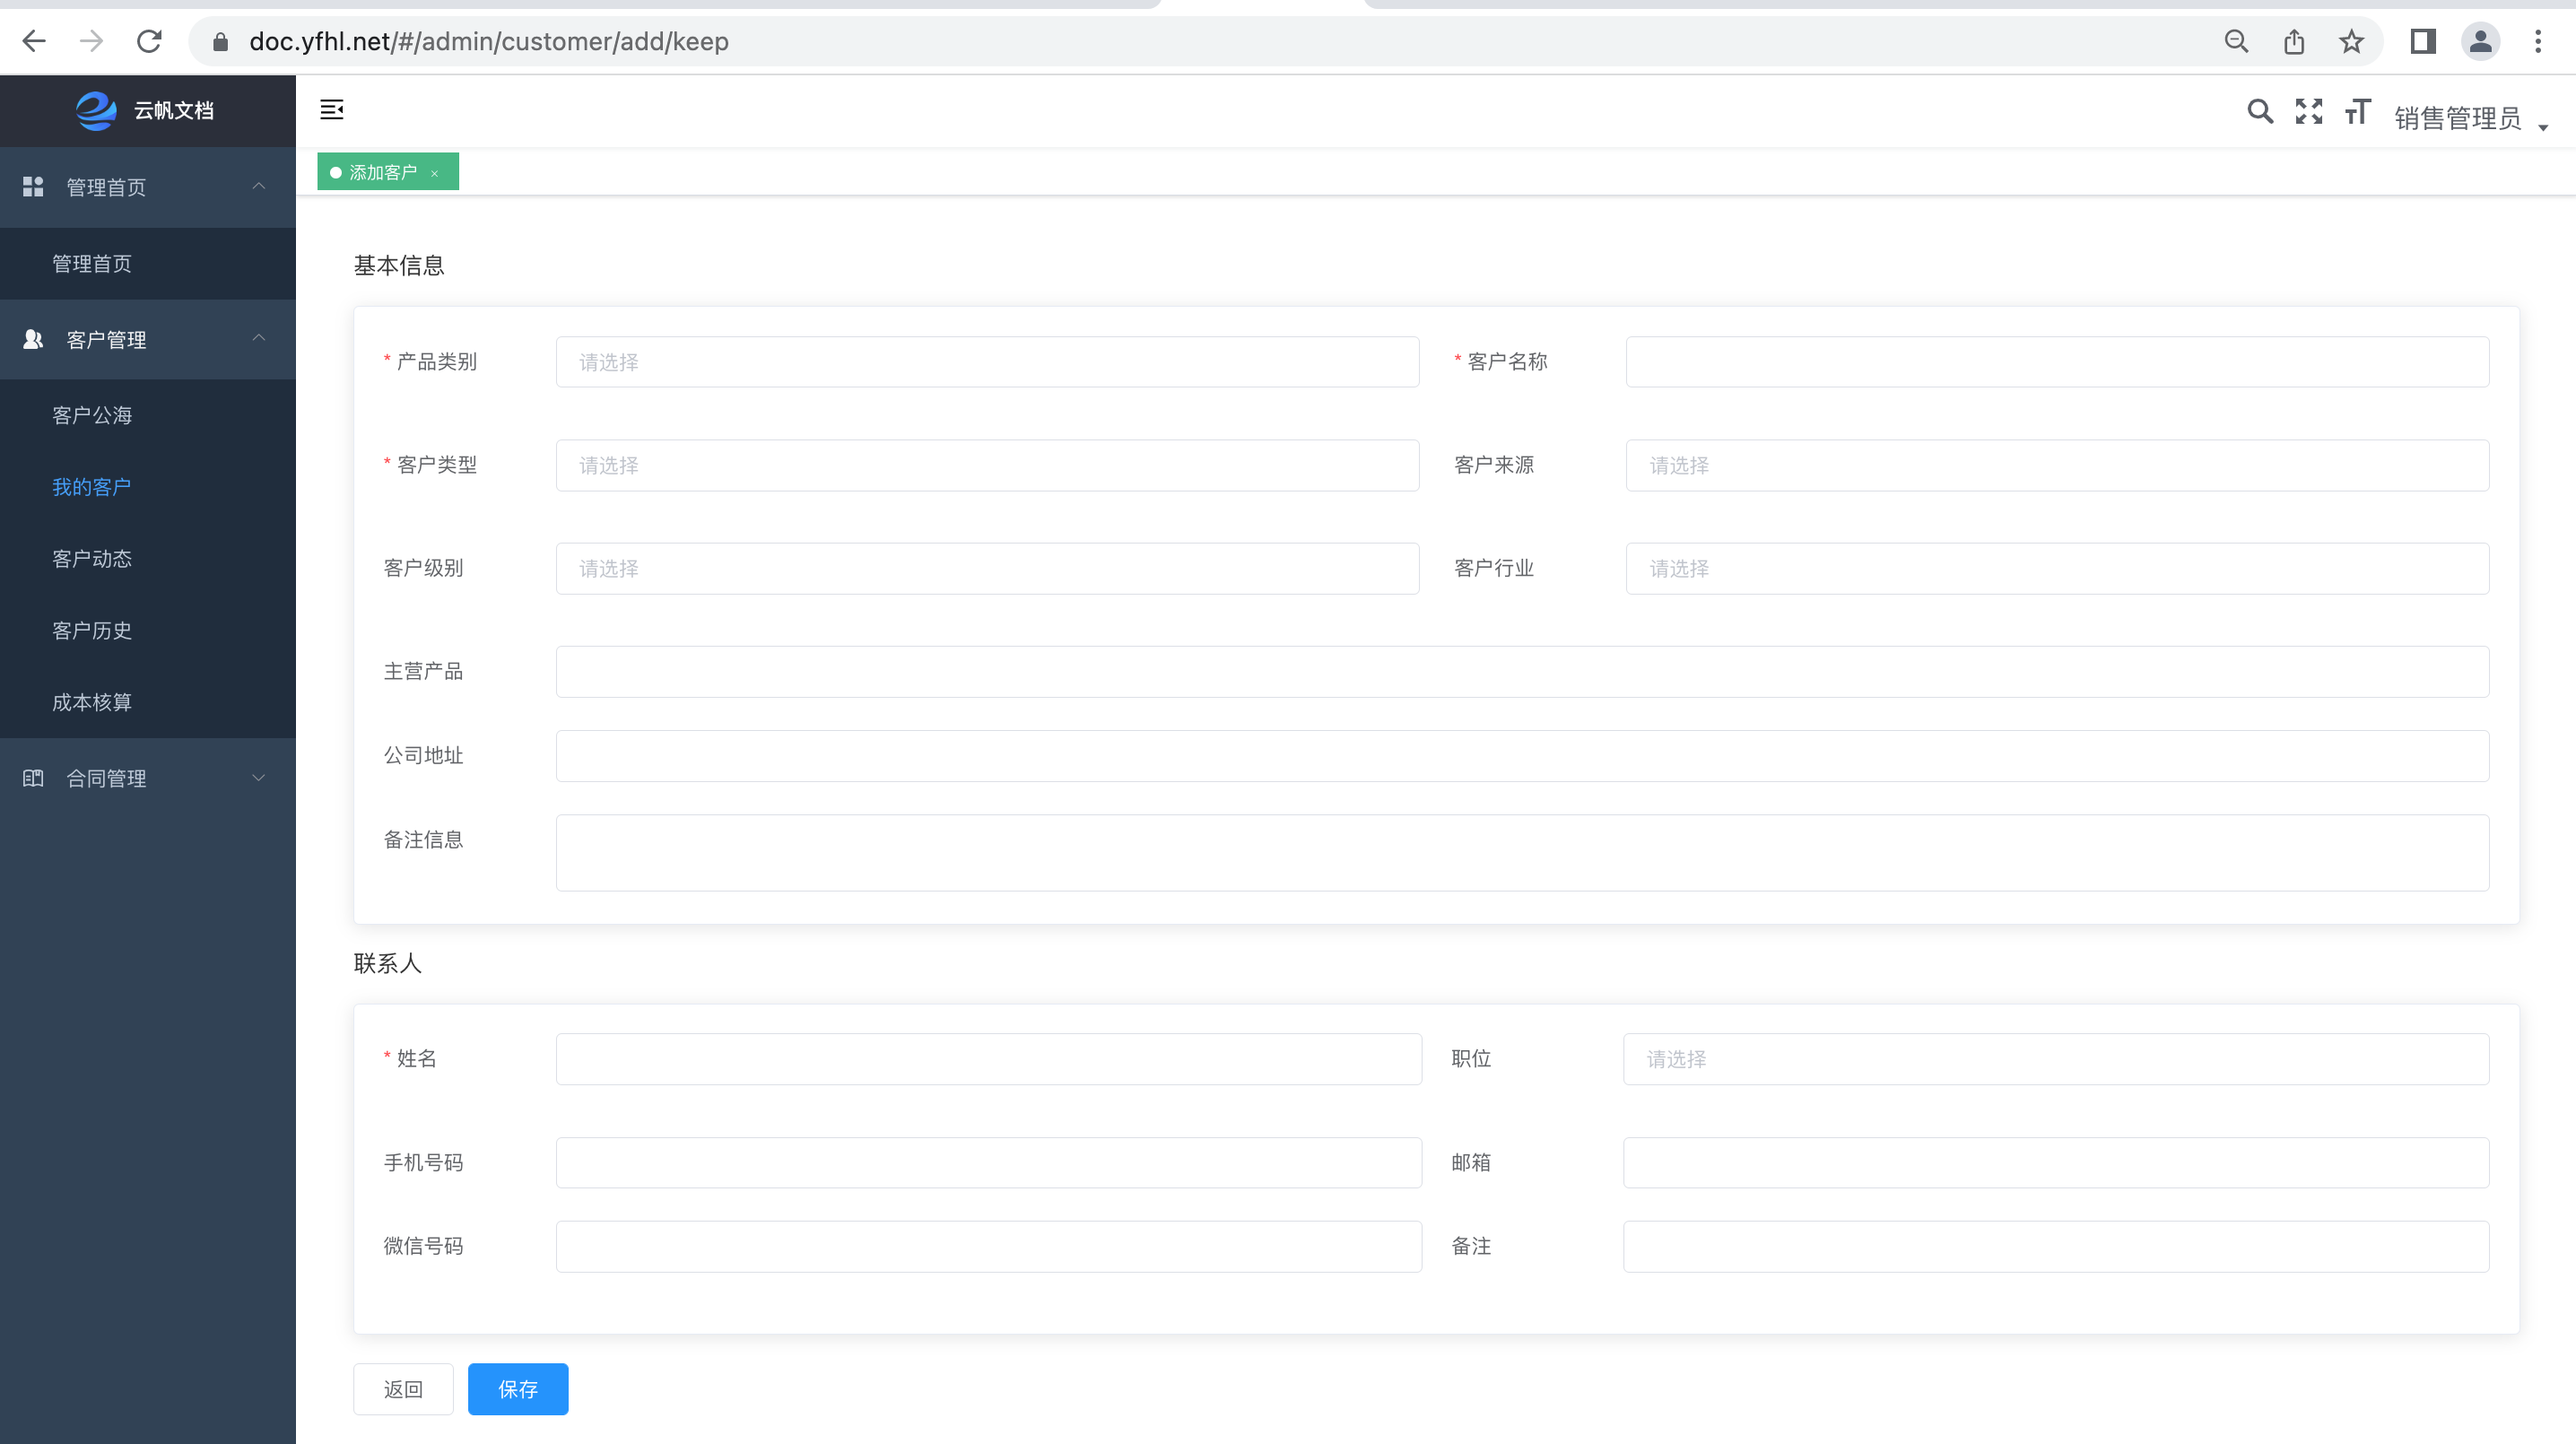2576x1444 pixels.
Task: Open the browser profile avatar
Action: tap(2480, 41)
